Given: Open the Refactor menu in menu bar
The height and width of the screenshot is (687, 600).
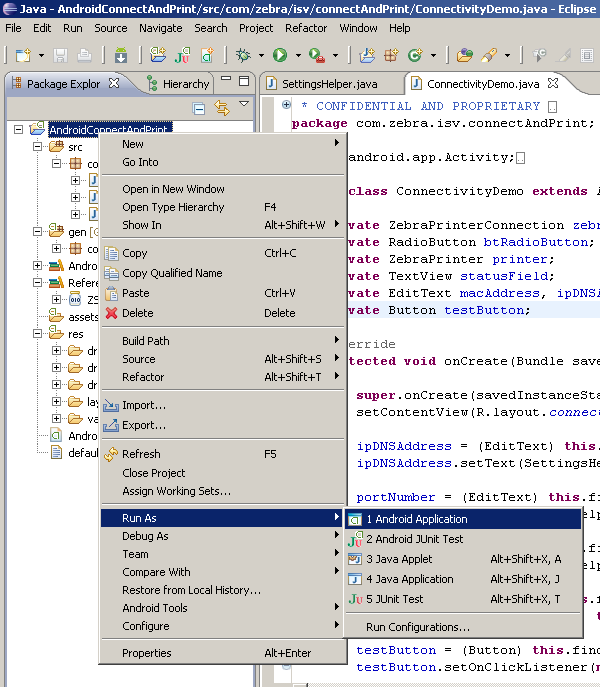Looking at the screenshot, I should pos(306,28).
